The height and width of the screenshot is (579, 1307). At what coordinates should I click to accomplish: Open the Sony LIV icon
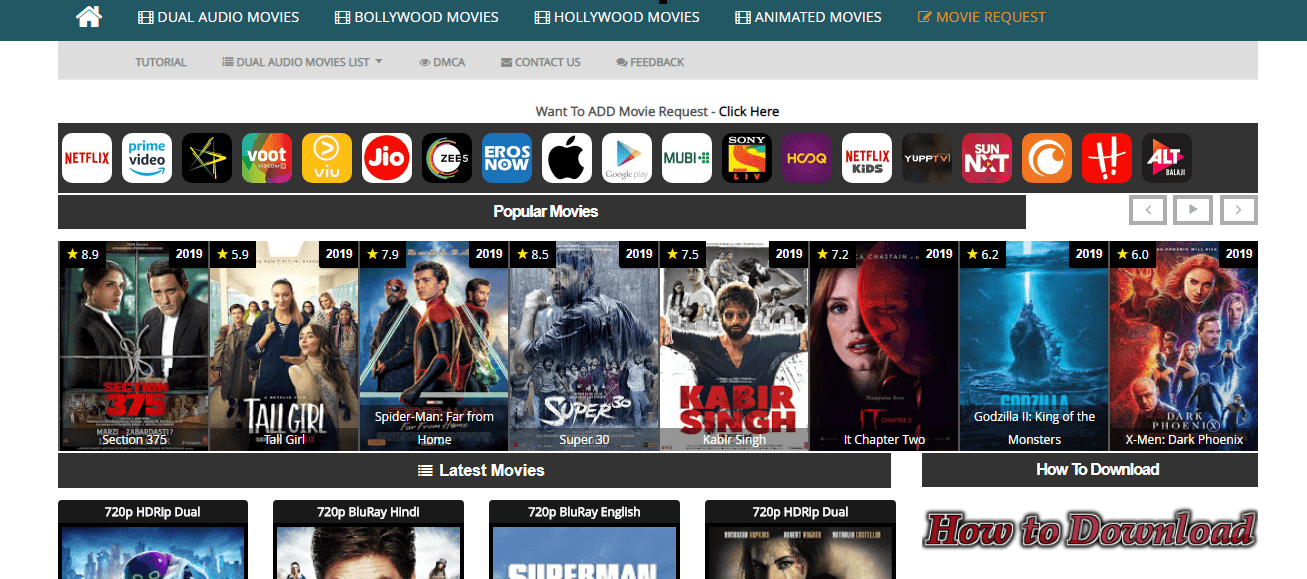(x=747, y=158)
